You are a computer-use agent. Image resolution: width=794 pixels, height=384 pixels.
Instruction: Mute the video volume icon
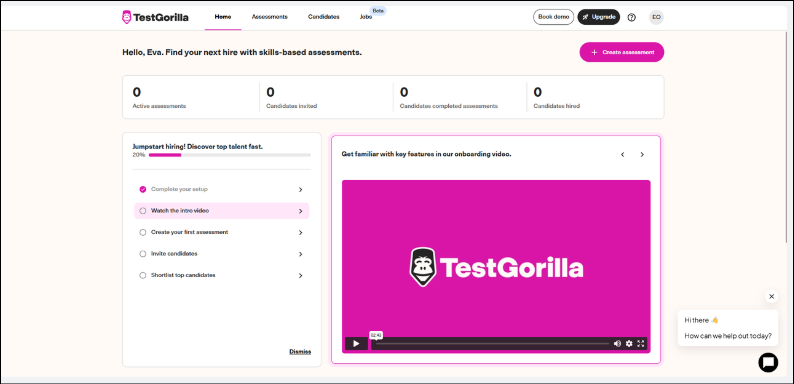(617, 343)
